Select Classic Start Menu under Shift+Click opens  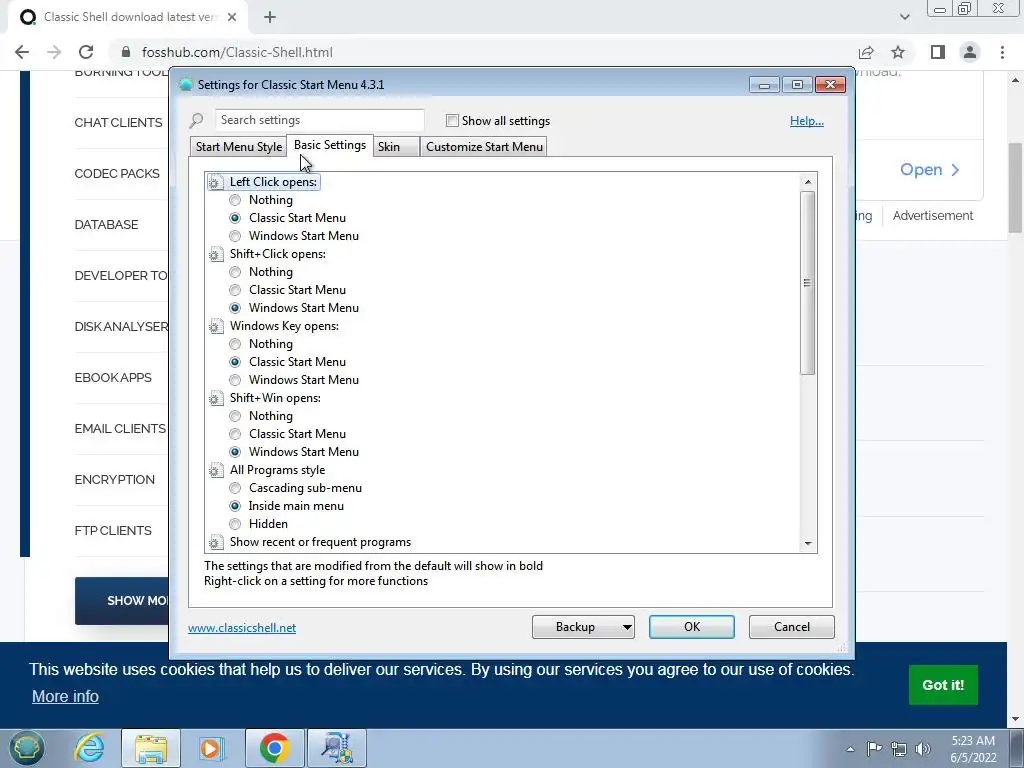(x=235, y=291)
